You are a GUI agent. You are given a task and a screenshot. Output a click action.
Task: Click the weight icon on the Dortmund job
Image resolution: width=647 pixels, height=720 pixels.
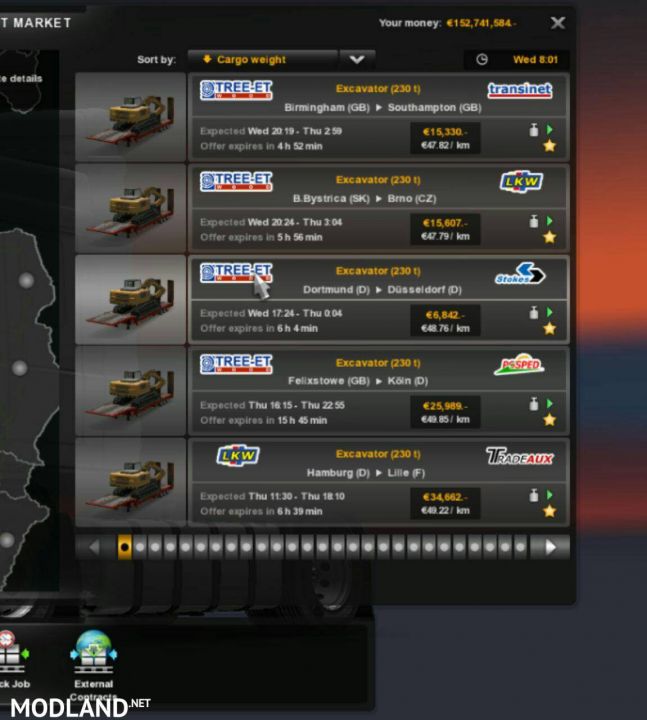click(x=534, y=313)
